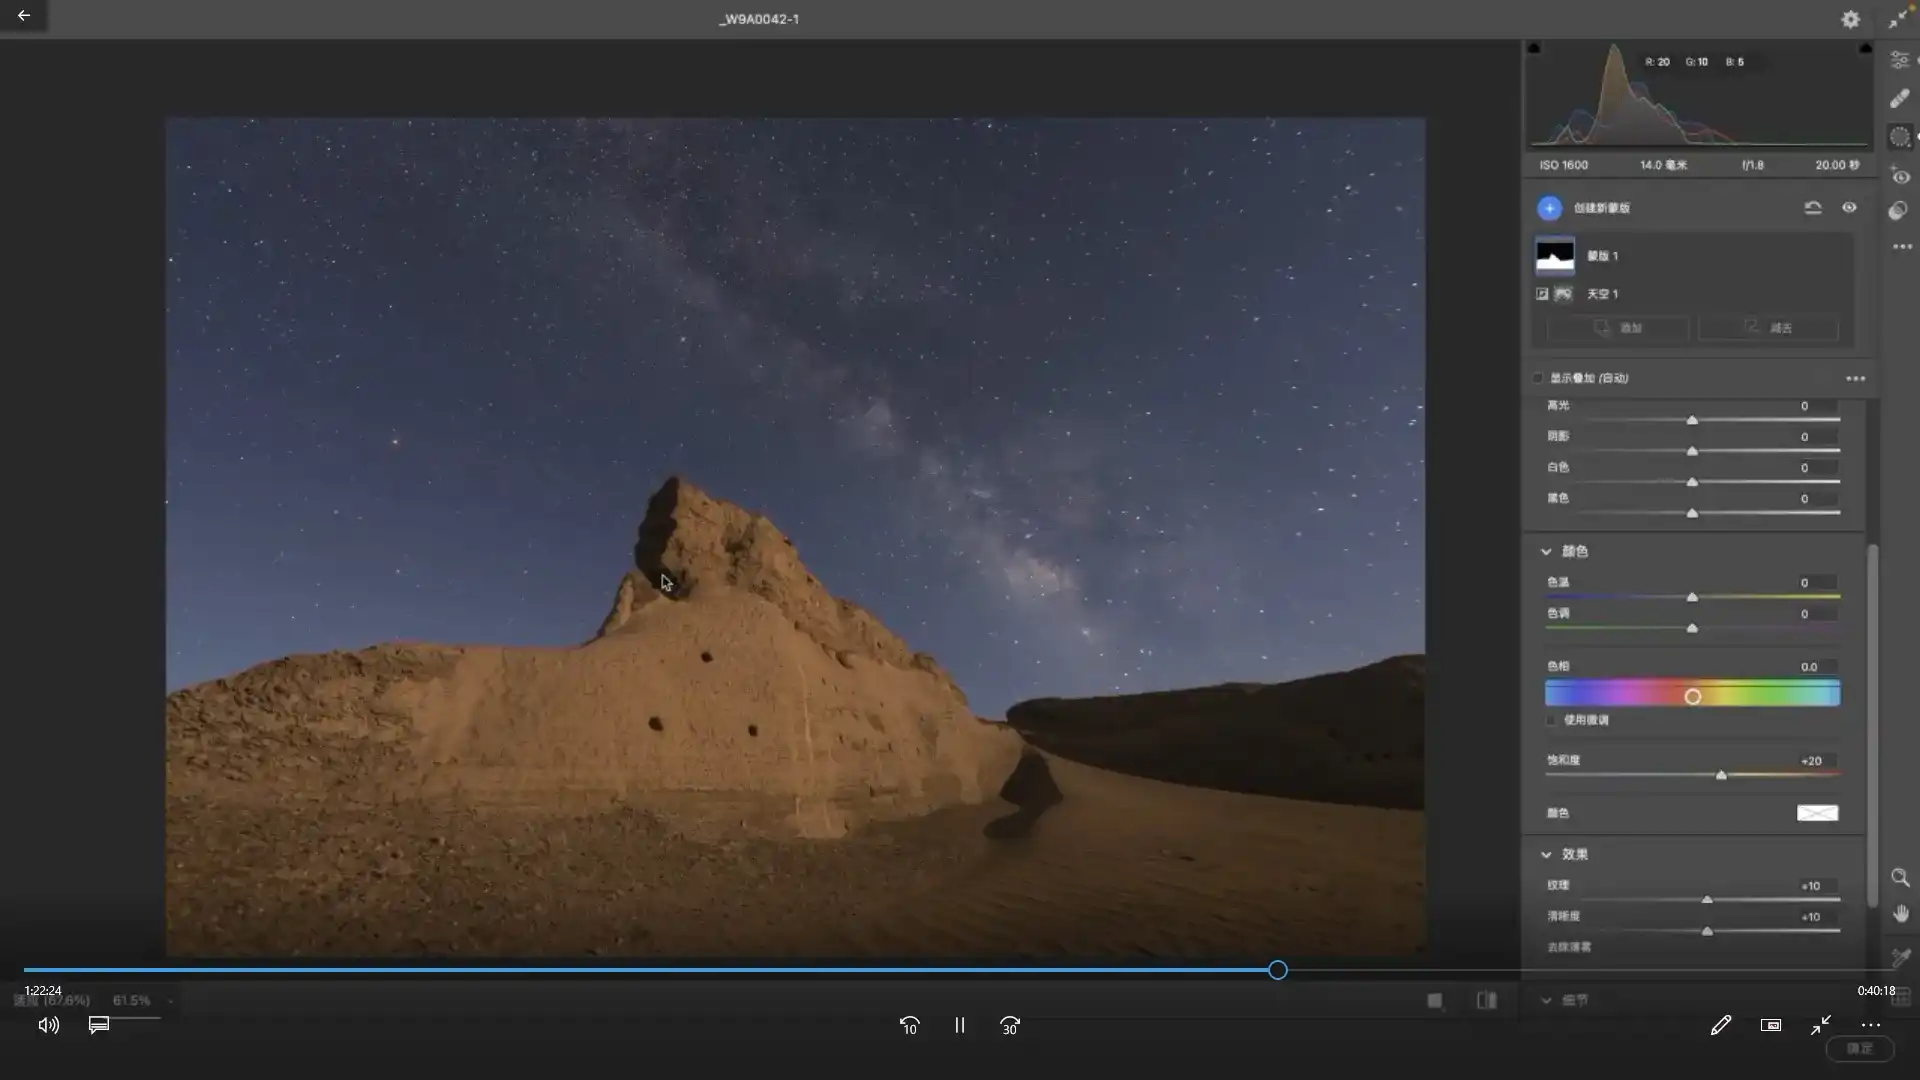Viewport: 1920px width, 1080px height.
Task: Toggle mask visibility with the eye icon
Action: [x=1849, y=208]
